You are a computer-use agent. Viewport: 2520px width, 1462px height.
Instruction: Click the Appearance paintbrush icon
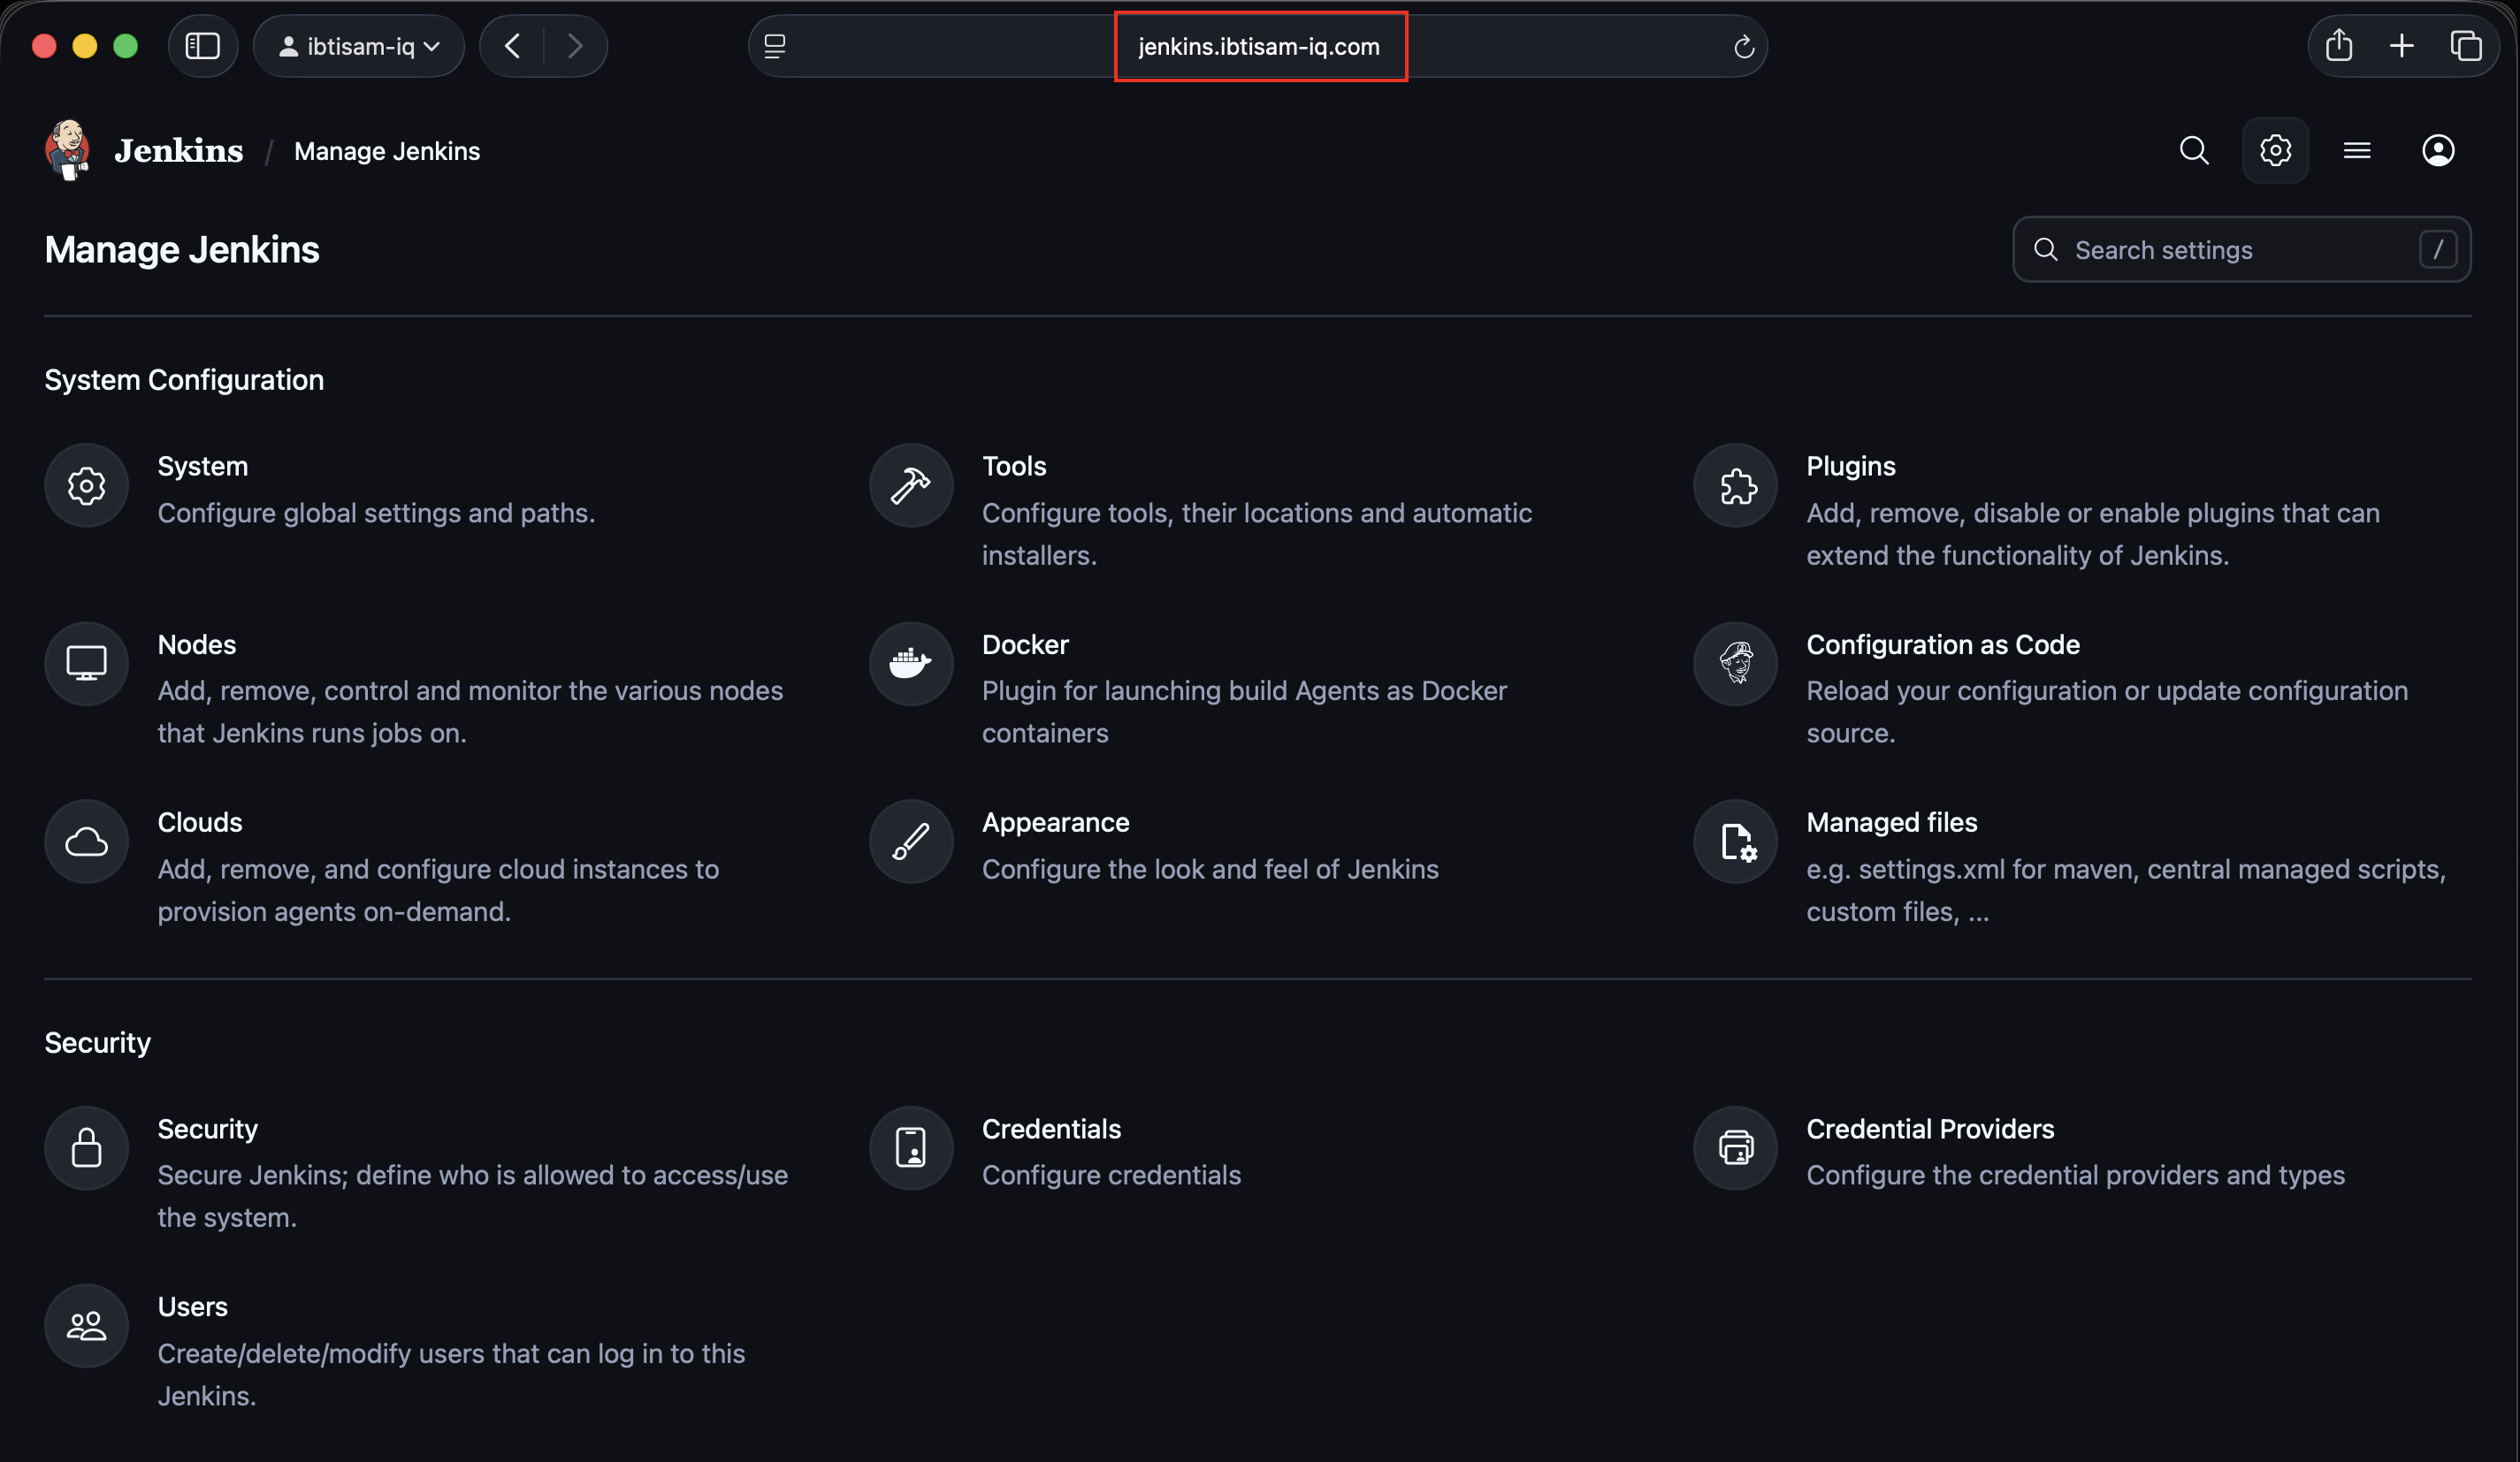coord(911,842)
